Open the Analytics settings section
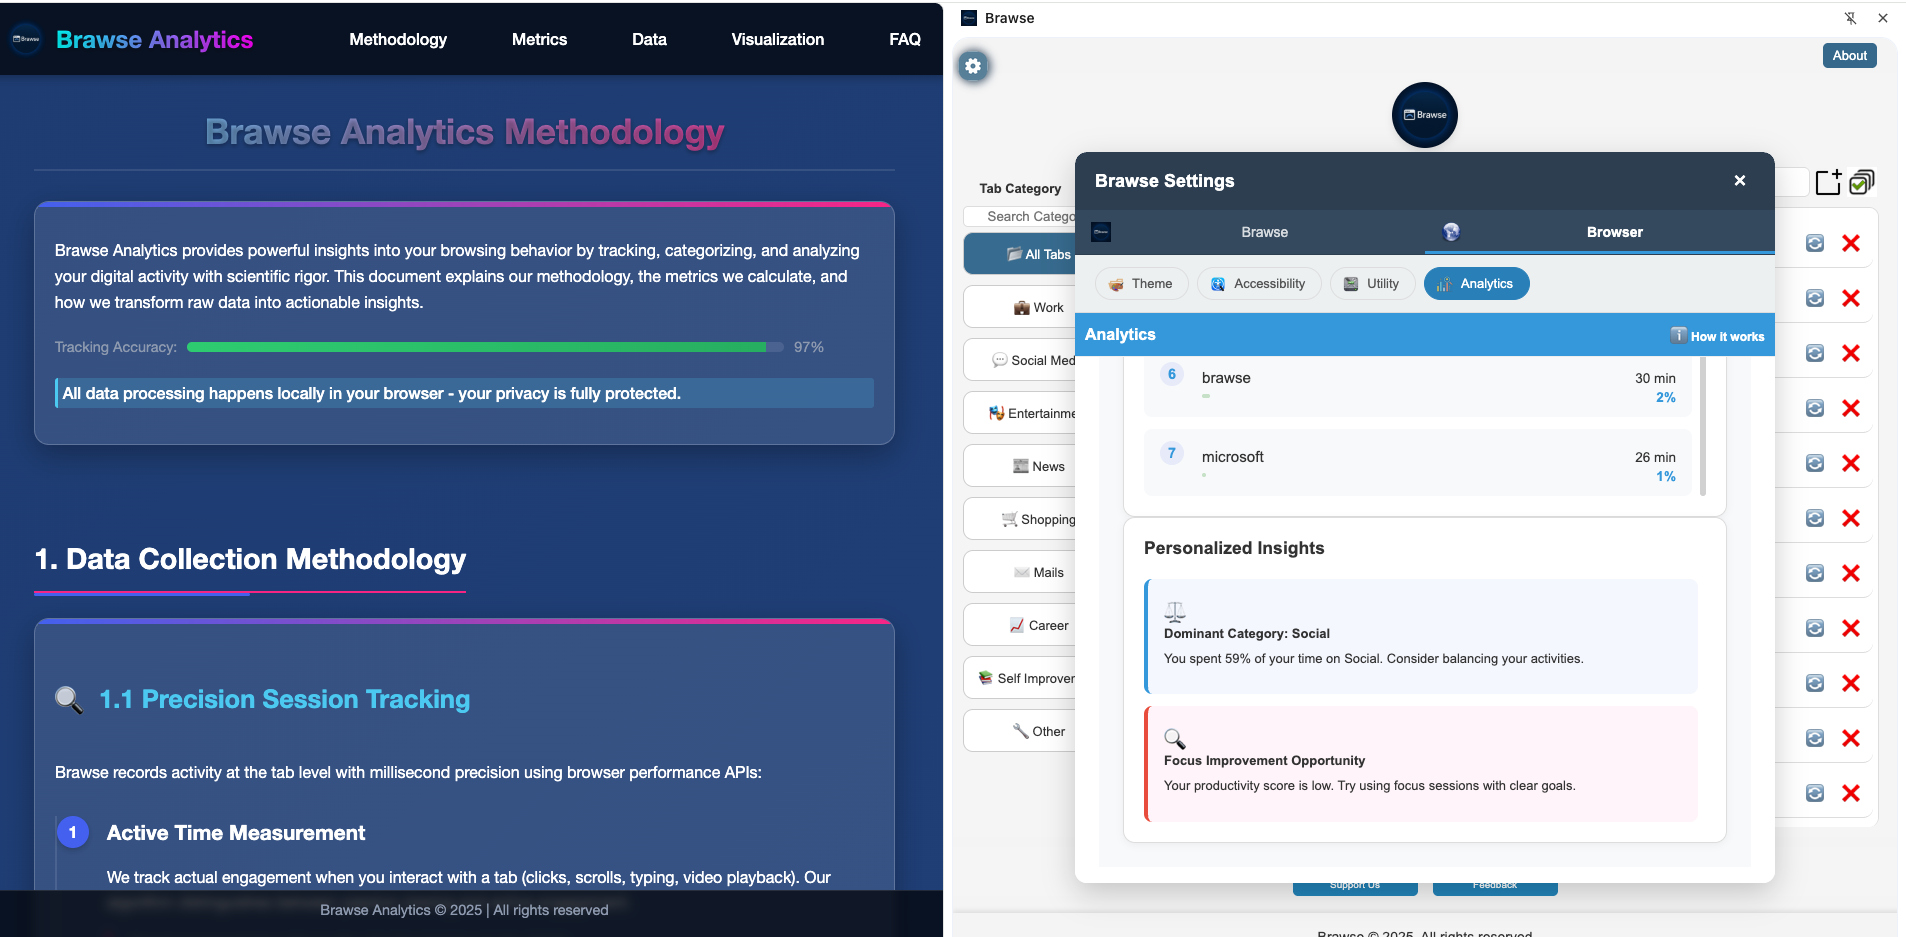Screen dimensions: 1906x937 [1476, 284]
